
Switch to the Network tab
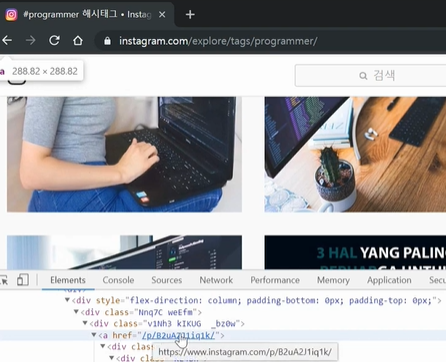pos(216,280)
